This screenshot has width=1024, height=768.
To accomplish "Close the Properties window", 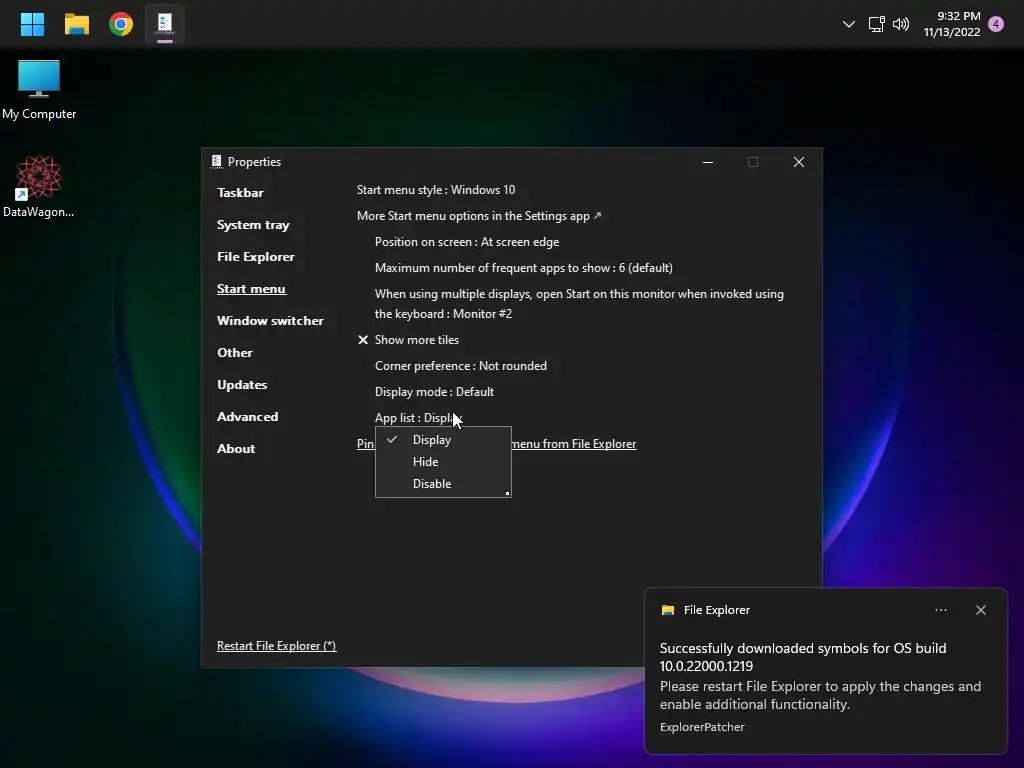I will tap(798, 162).
